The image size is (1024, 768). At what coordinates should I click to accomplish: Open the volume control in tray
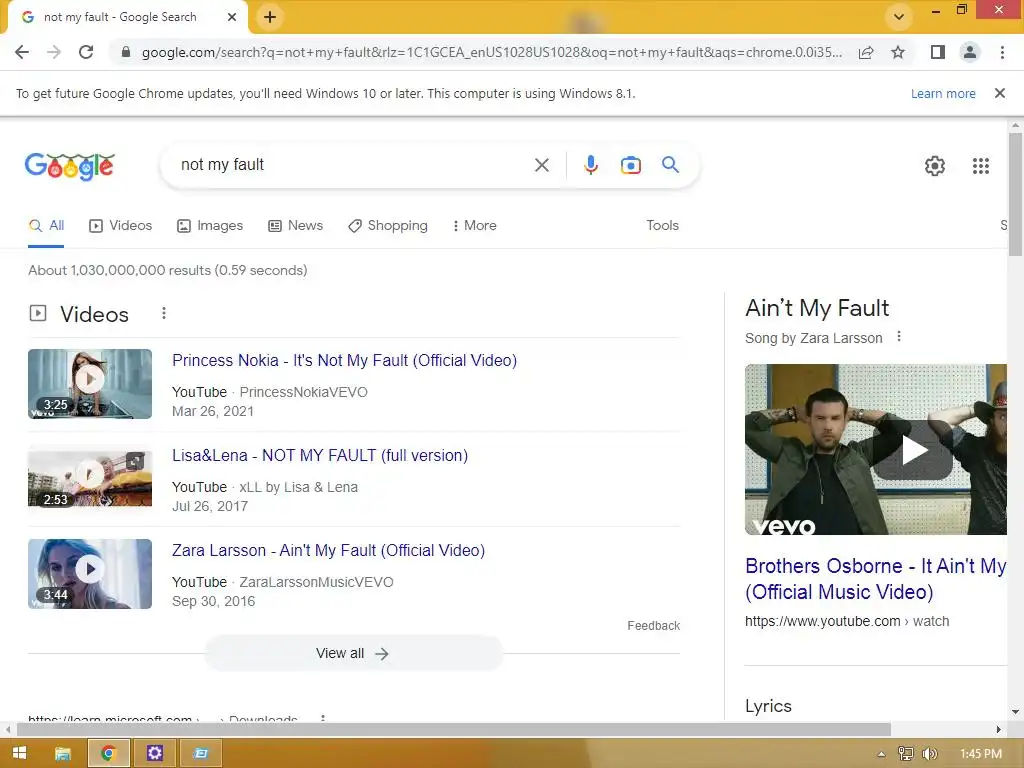point(929,754)
